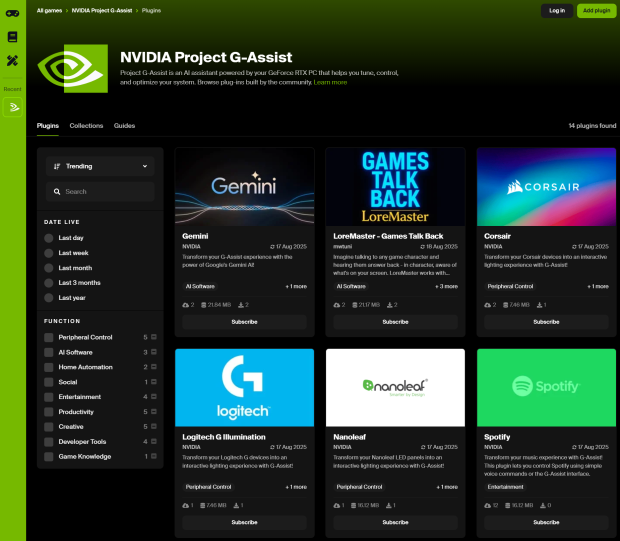Image resolution: width=620 pixels, height=541 pixels.
Task: Go to All games breadcrumb
Action: (x=49, y=11)
